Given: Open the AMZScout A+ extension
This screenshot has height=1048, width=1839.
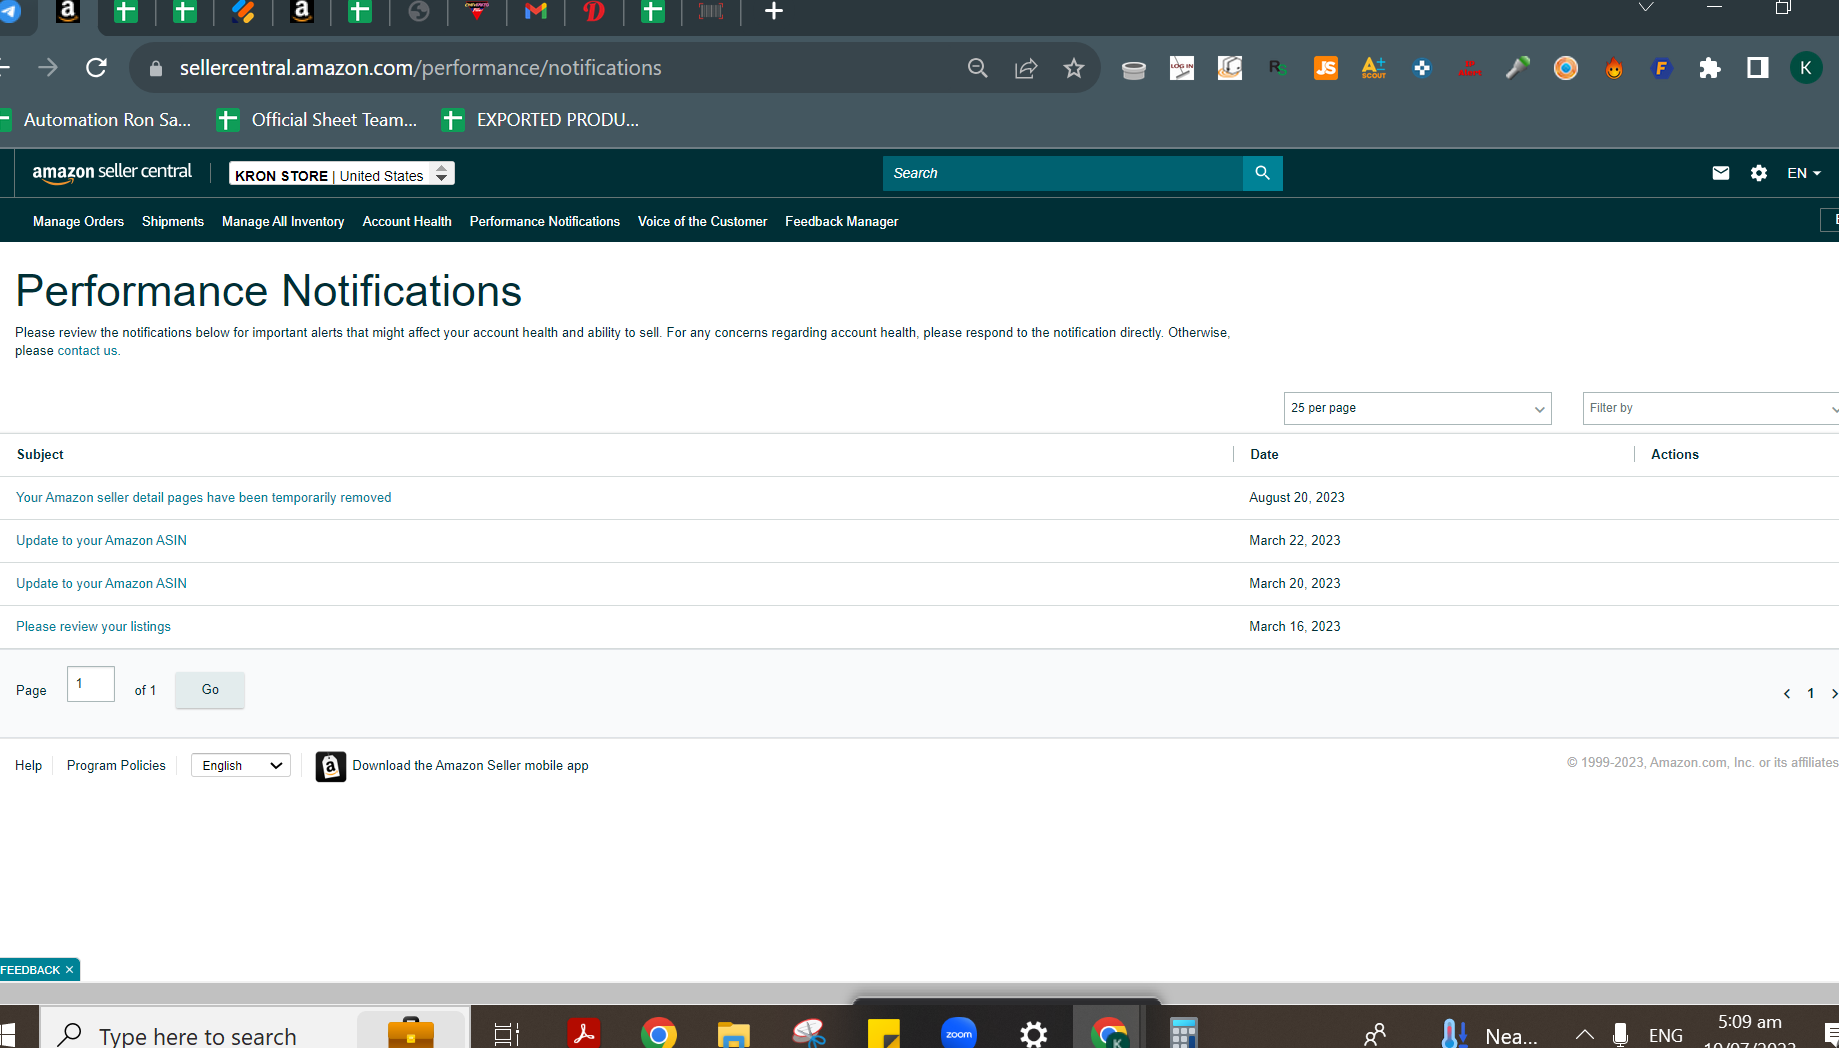Looking at the screenshot, I should point(1374,68).
